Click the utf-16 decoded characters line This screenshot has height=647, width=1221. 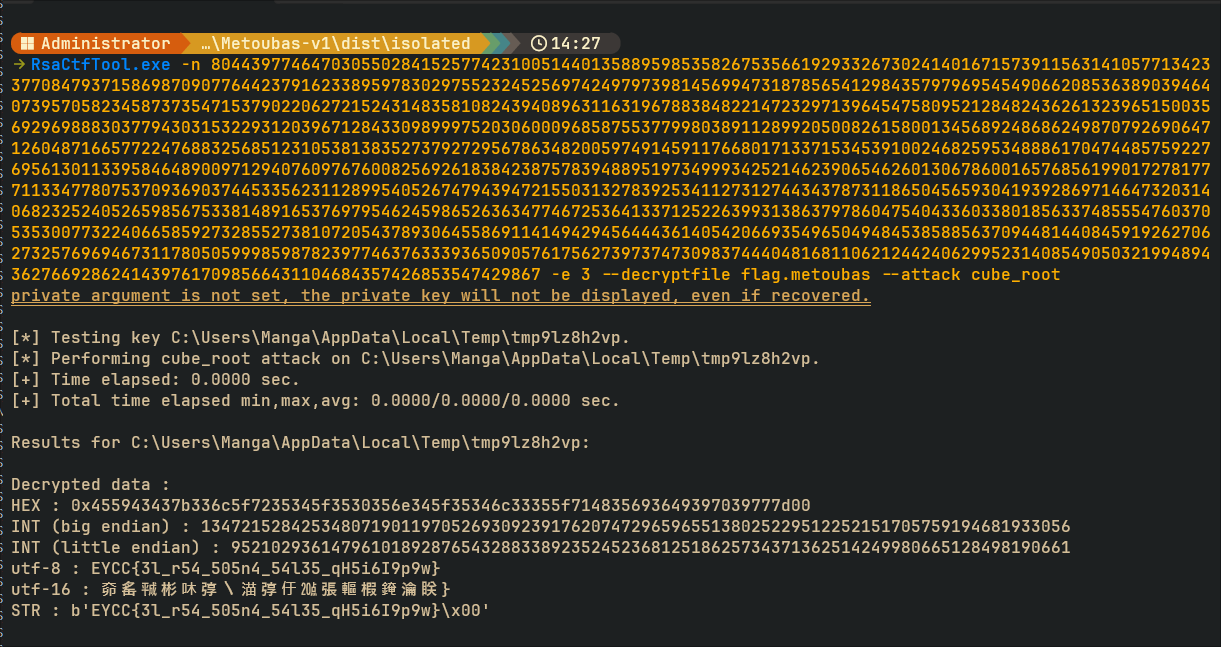pos(231,589)
